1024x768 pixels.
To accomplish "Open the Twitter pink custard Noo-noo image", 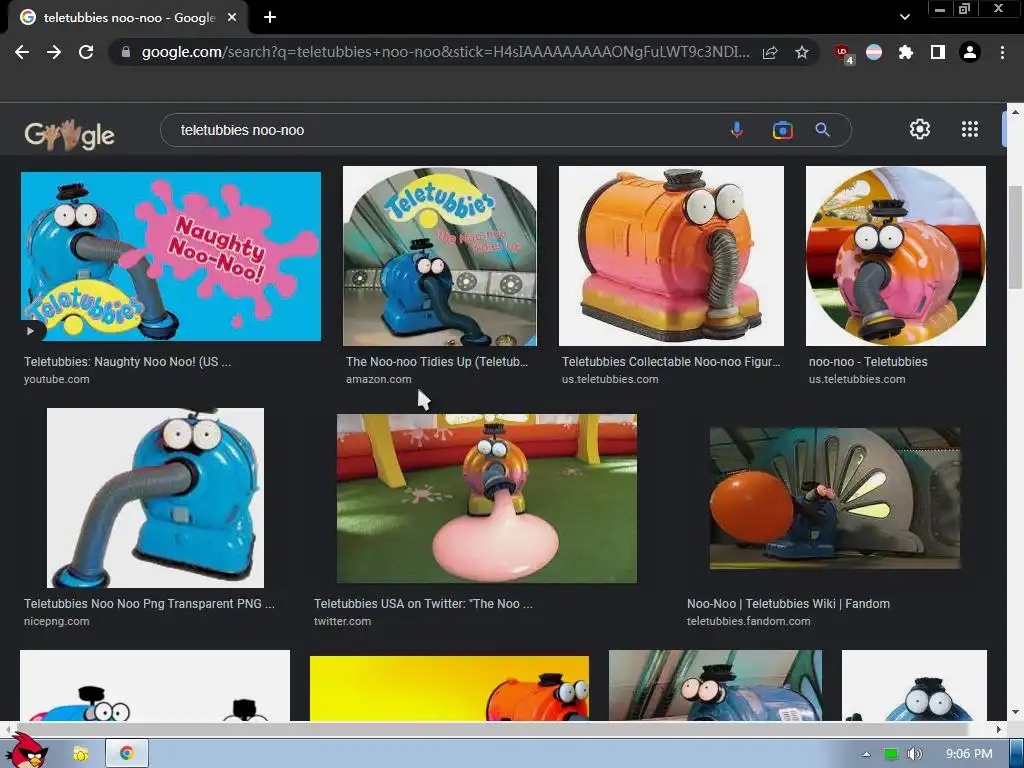I will pos(487,498).
